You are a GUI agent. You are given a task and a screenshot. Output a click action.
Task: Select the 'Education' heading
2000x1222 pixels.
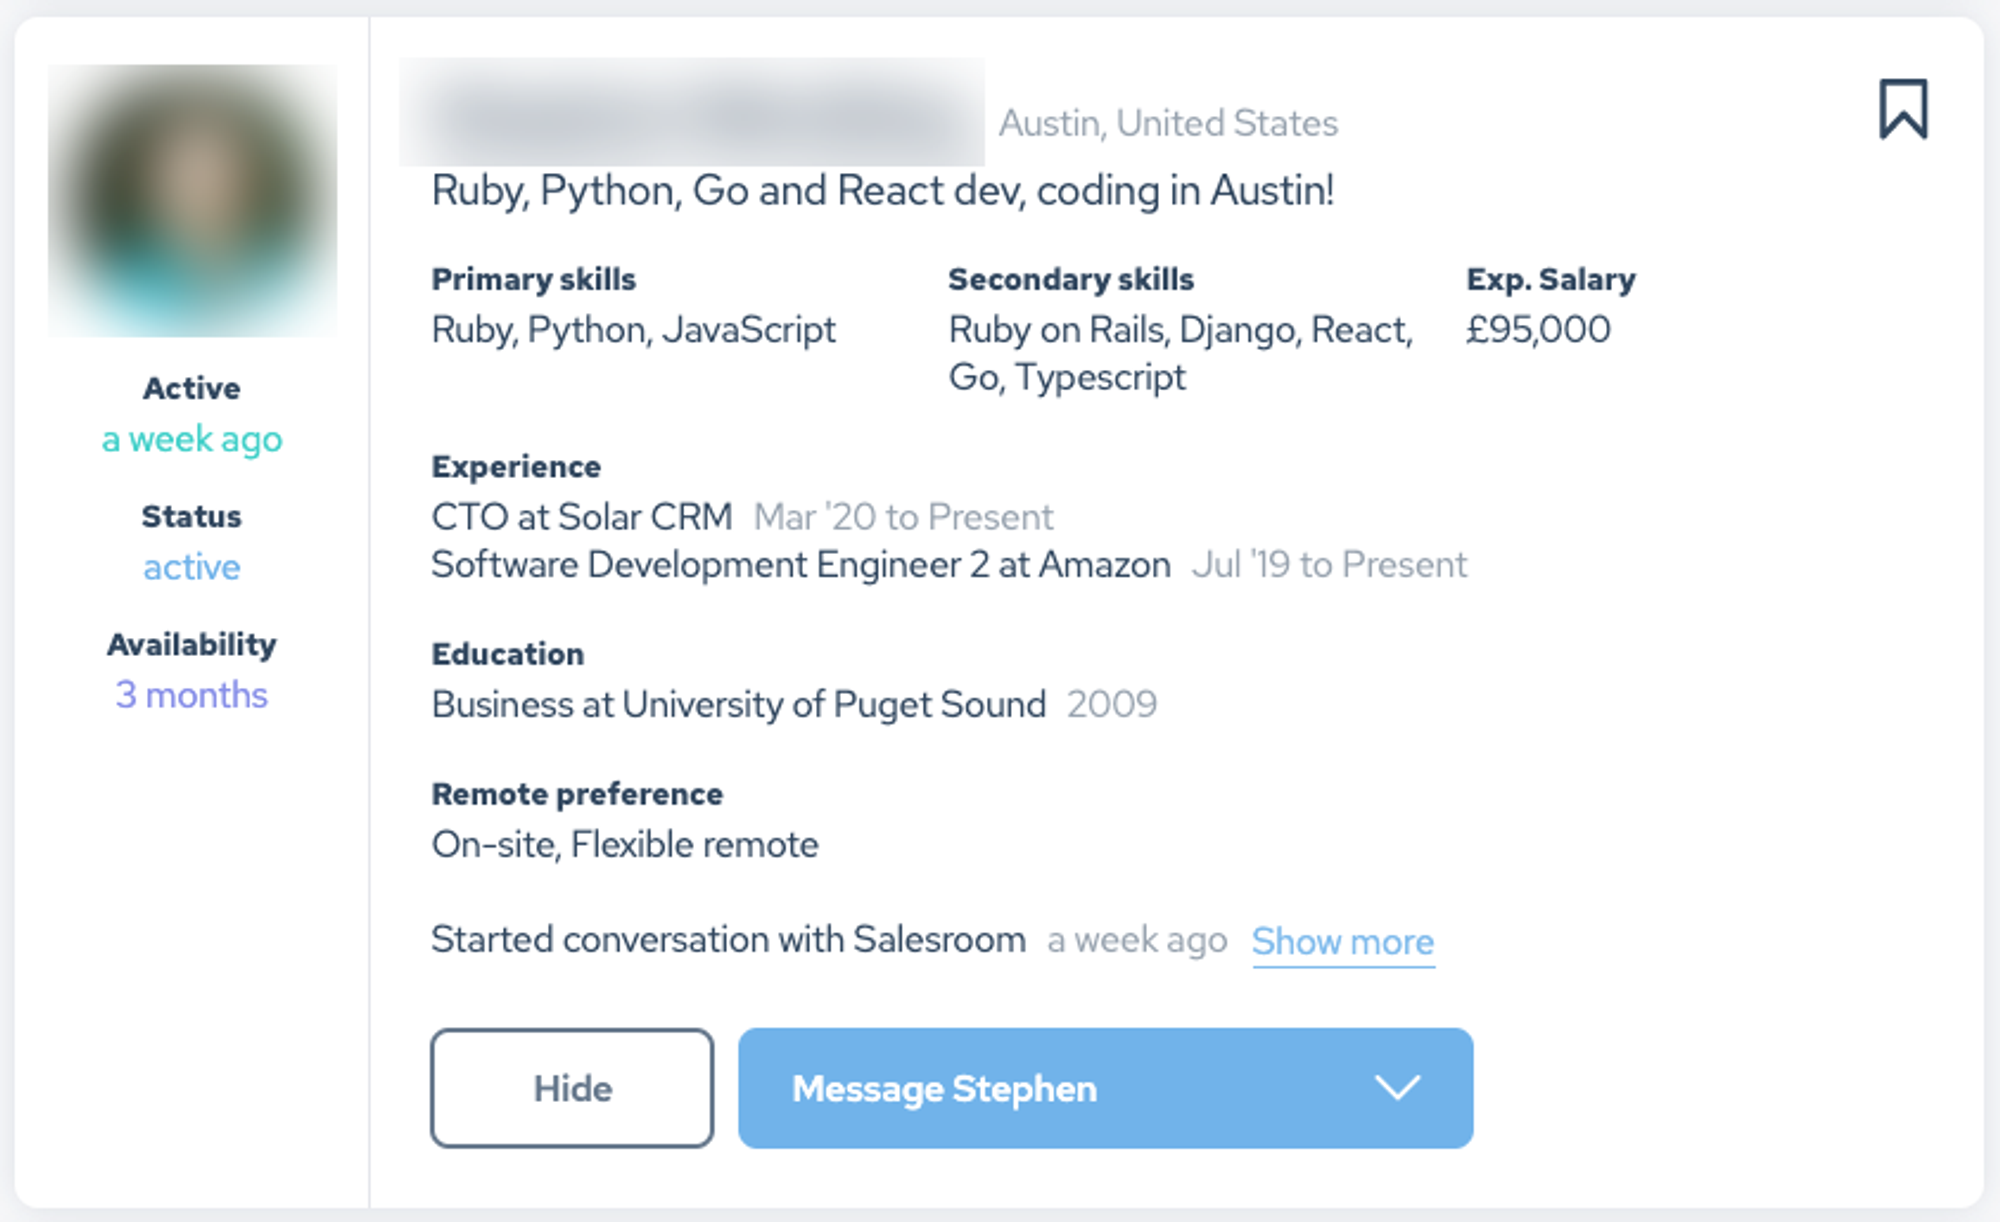tap(508, 654)
